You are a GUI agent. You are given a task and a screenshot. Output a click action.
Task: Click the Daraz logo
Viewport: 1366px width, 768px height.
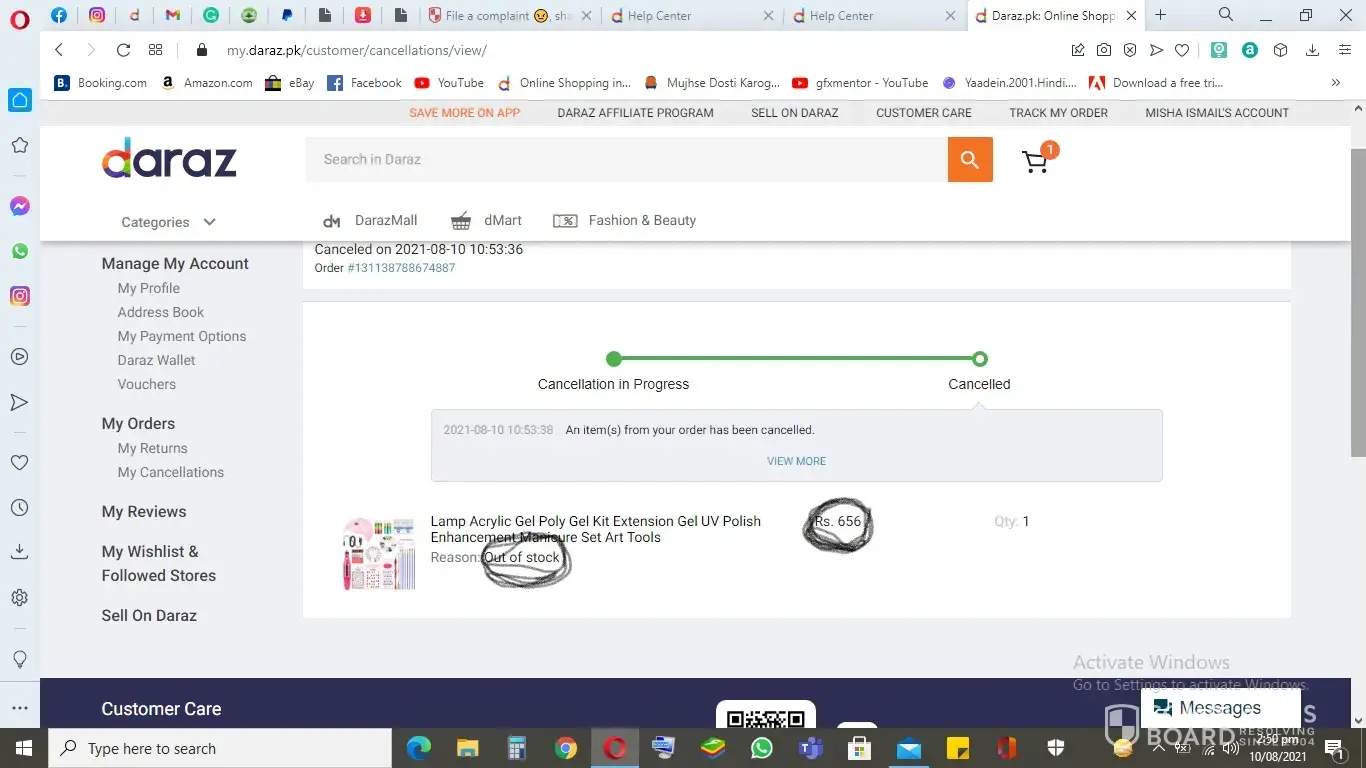[169, 158]
